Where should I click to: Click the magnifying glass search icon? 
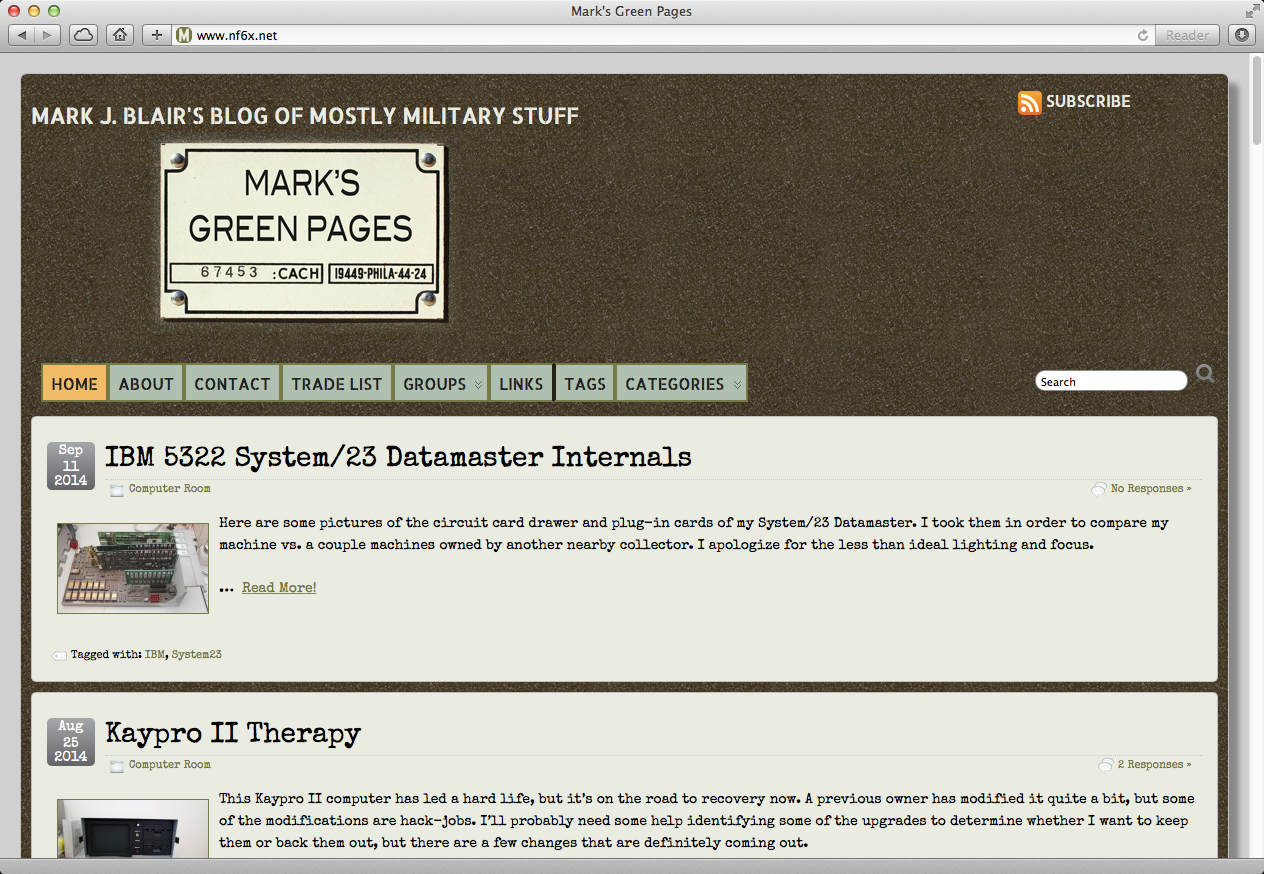(1205, 374)
